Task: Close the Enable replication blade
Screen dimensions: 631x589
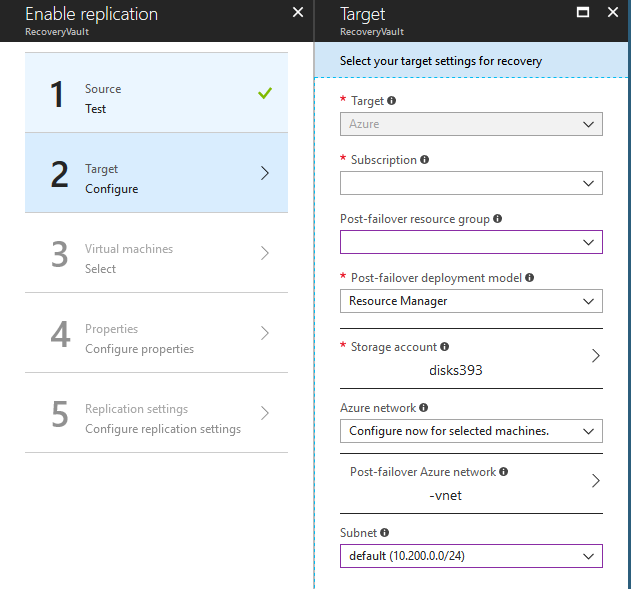Action: [x=298, y=12]
